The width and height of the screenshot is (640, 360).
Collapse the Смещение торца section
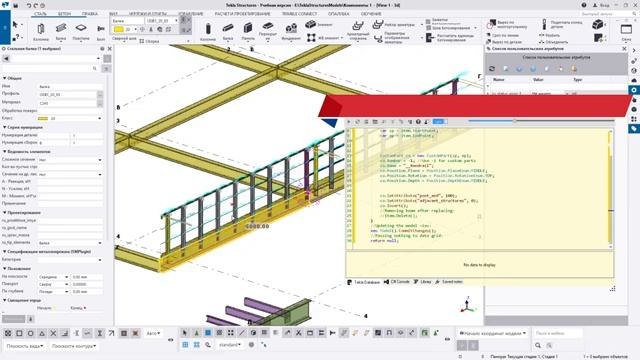point(4,300)
